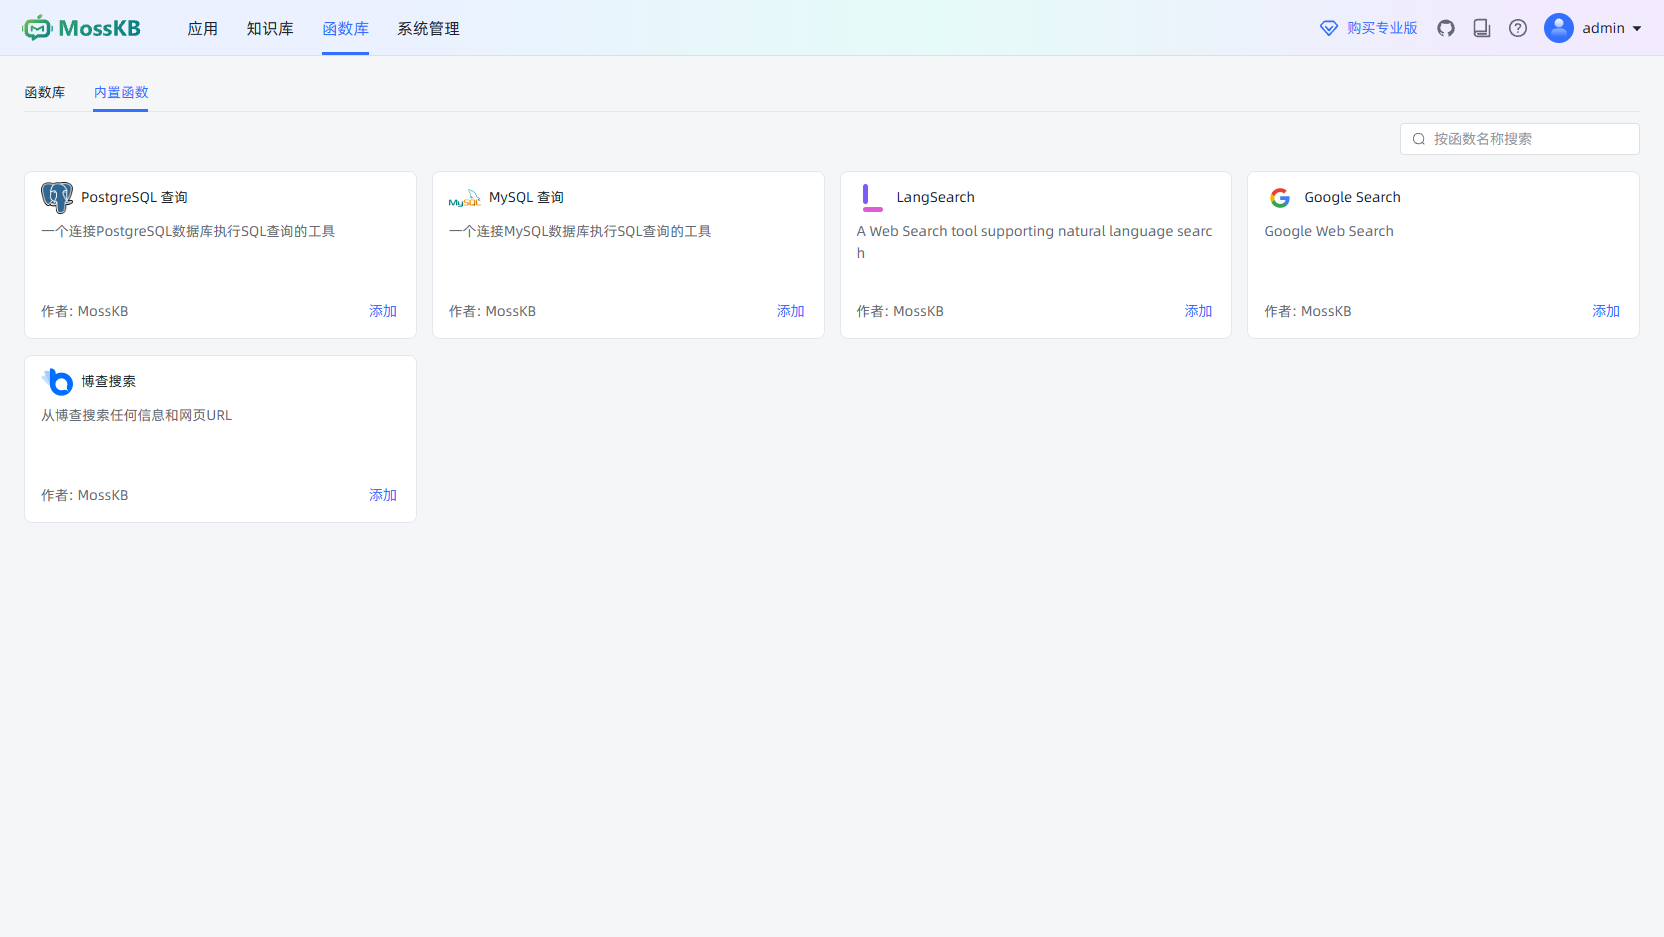Click the admin username text
The image size is (1664, 937).
(x=1603, y=28)
